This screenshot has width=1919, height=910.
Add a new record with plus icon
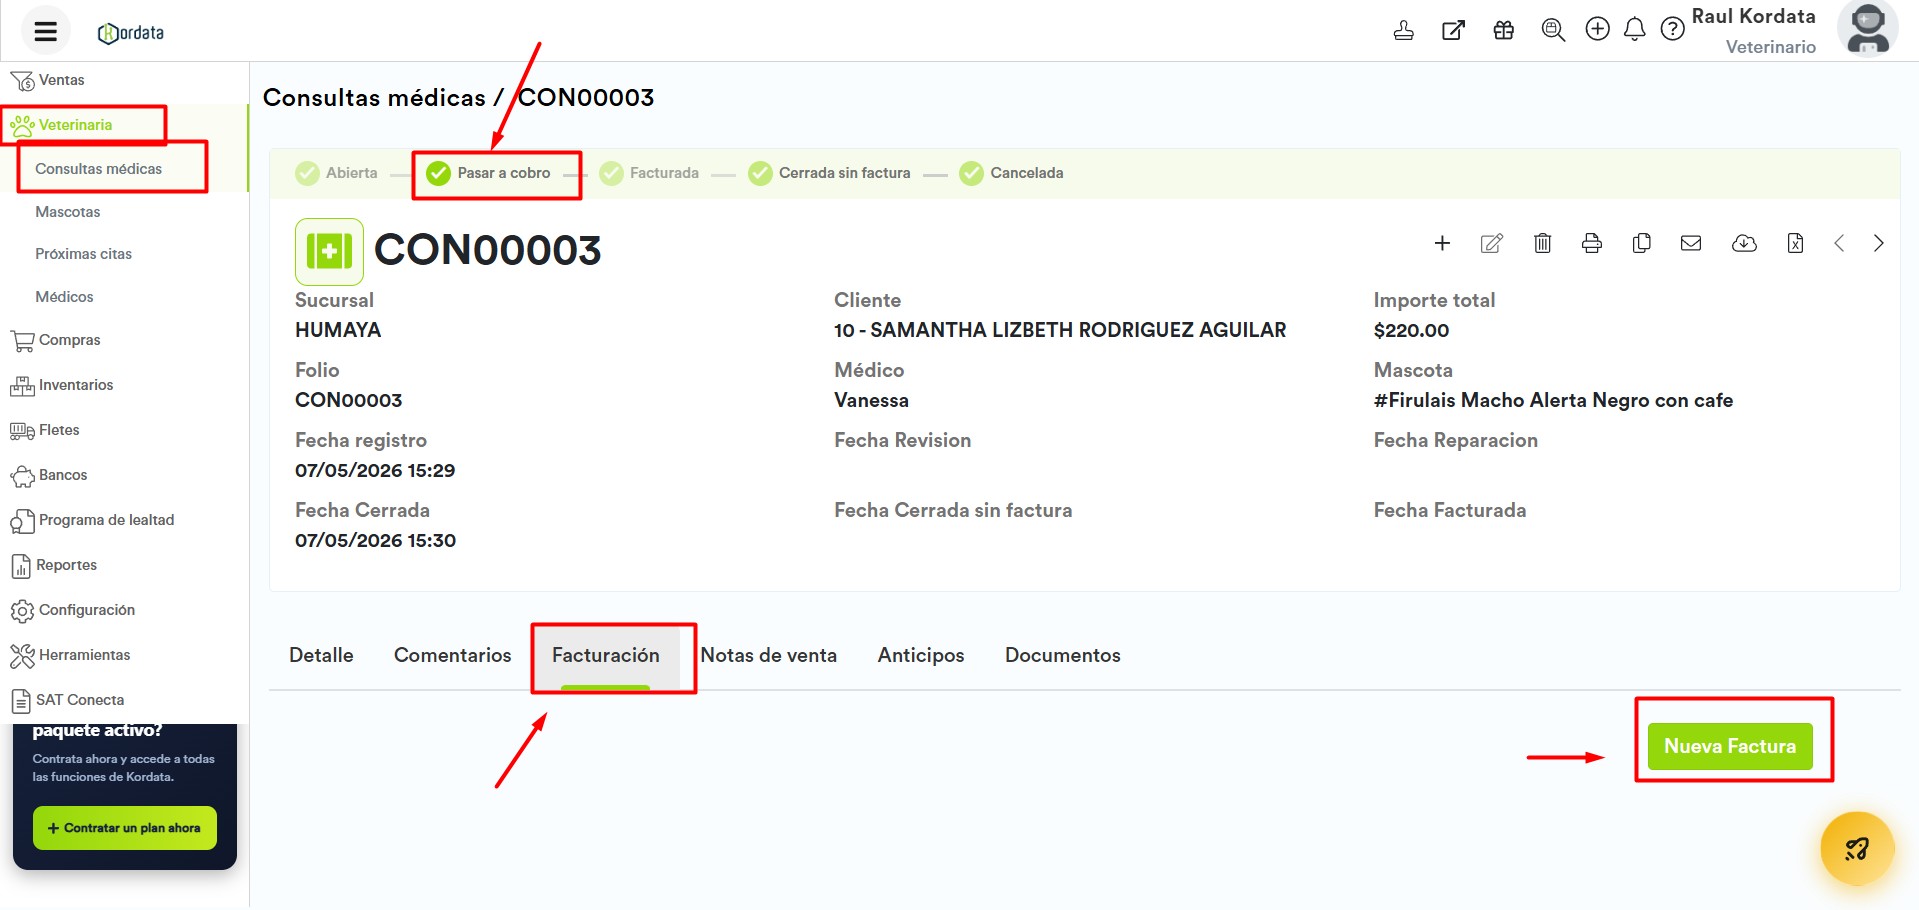click(1442, 243)
